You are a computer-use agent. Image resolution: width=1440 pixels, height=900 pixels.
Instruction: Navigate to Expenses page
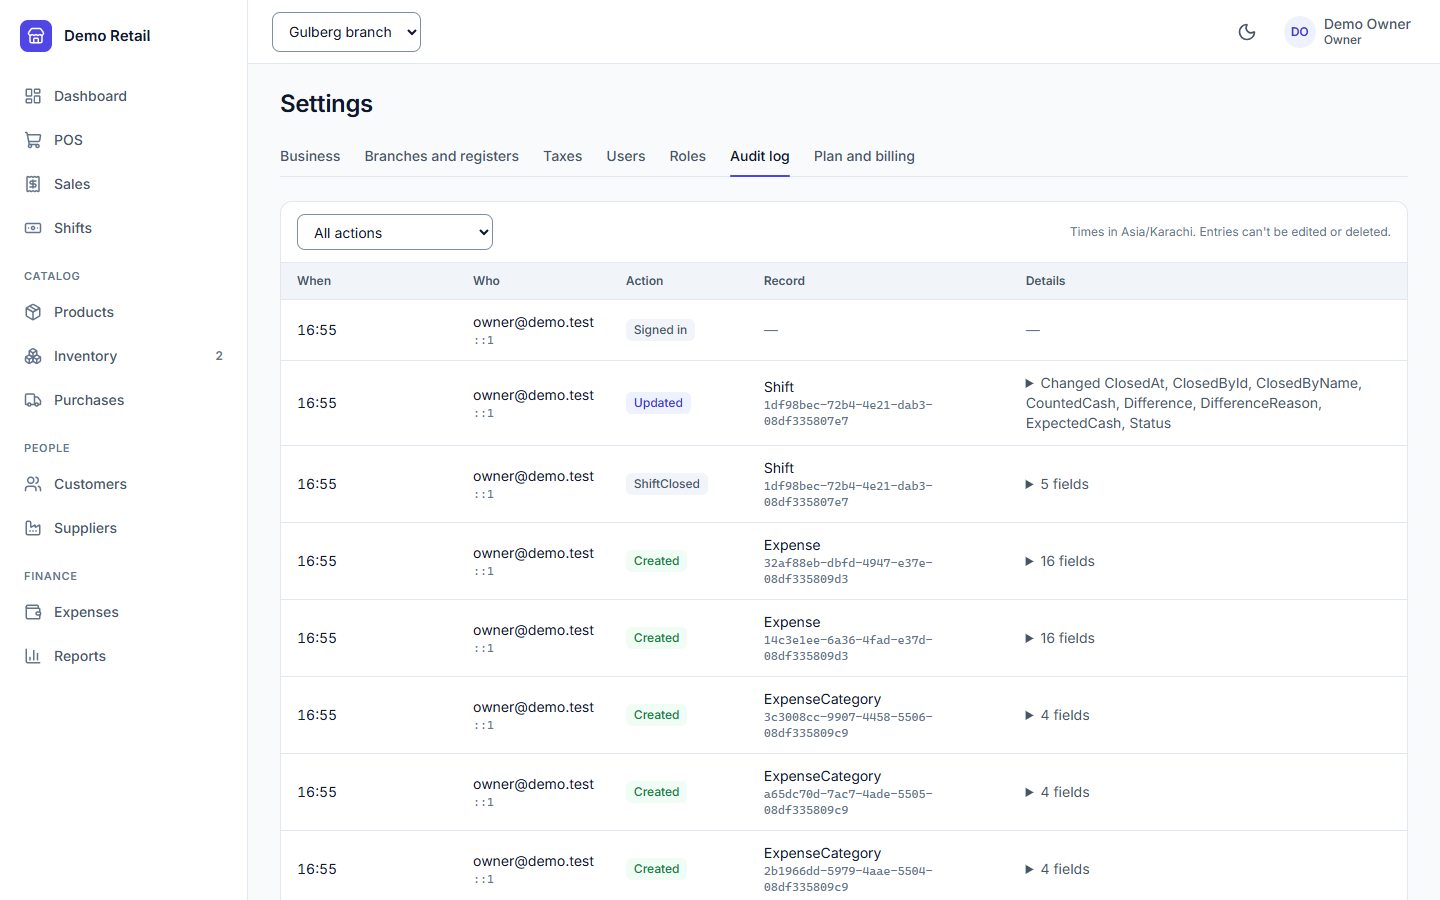click(124, 612)
